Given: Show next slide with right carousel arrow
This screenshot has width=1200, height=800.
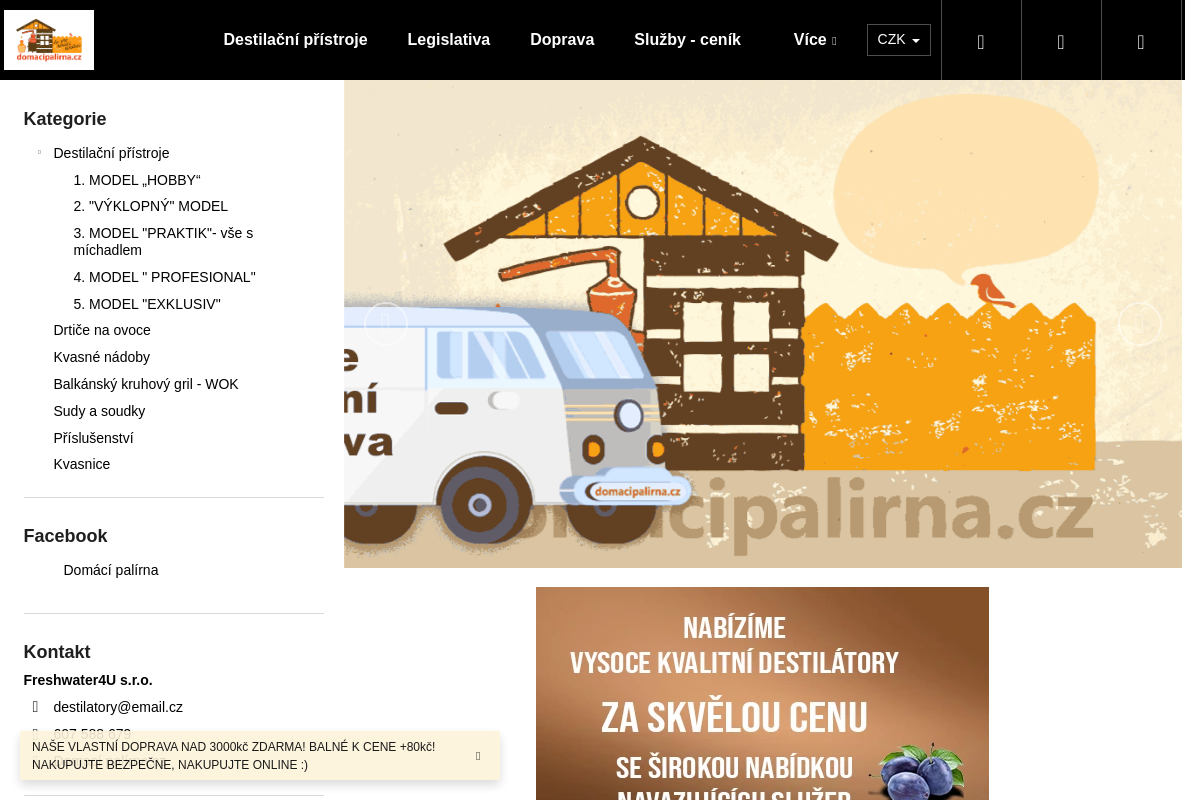Looking at the screenshot, I should 1139,324.
